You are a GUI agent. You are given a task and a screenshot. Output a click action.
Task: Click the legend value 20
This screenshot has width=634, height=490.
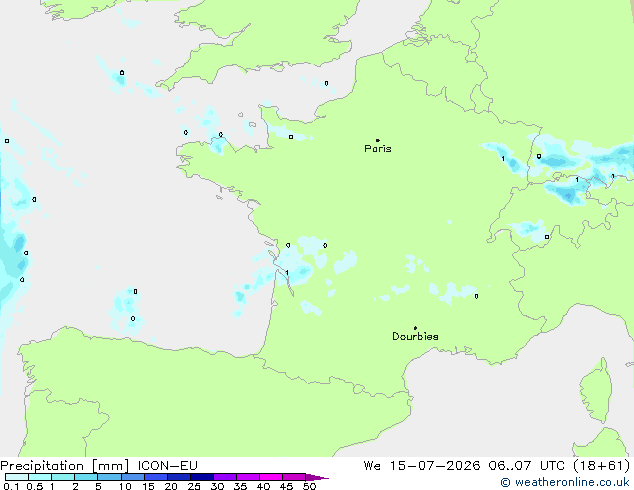[x=171, y=486]
